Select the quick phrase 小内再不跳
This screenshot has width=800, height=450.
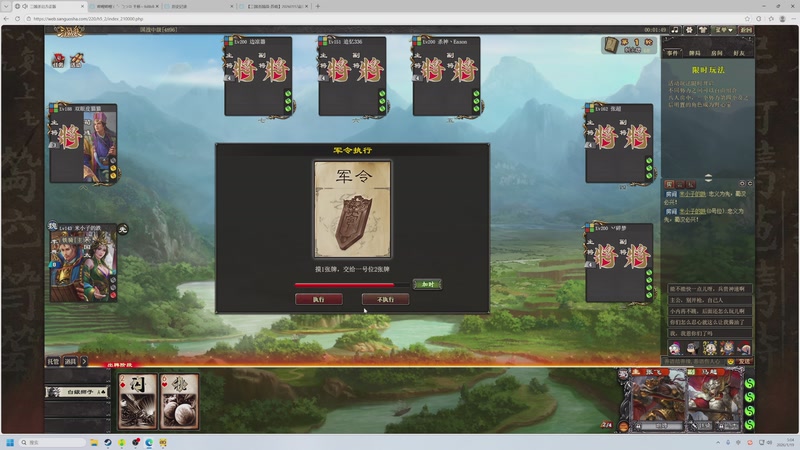pos(710,311)
